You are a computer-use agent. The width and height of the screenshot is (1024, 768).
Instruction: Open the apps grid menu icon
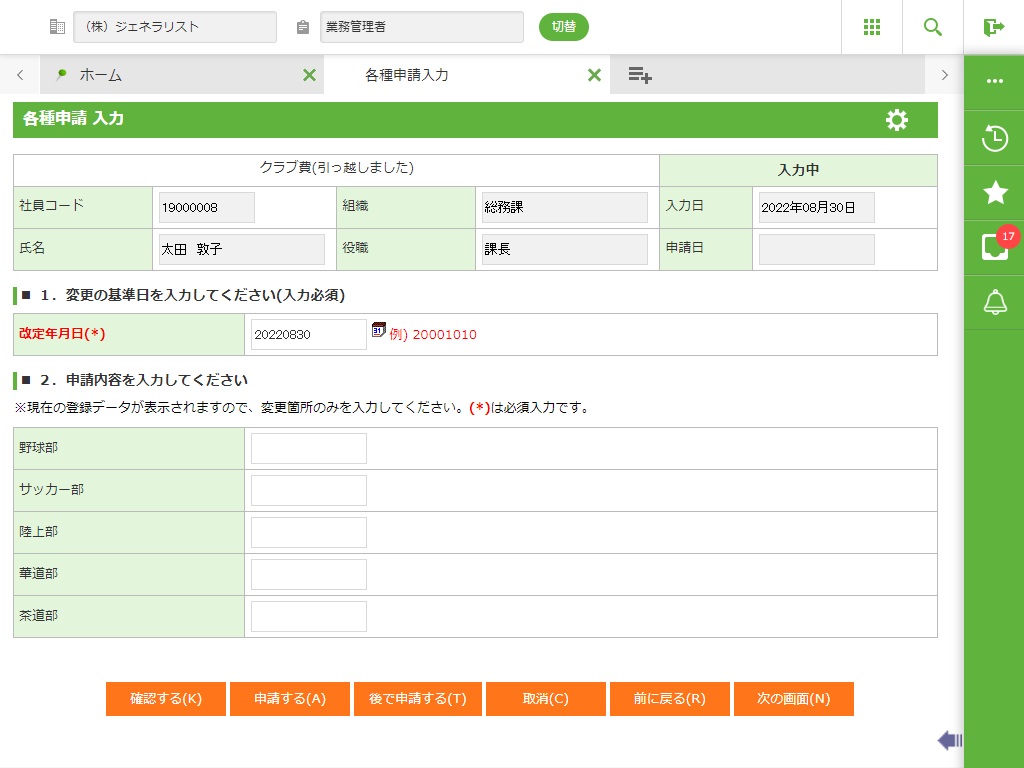(x=871, y=27)
